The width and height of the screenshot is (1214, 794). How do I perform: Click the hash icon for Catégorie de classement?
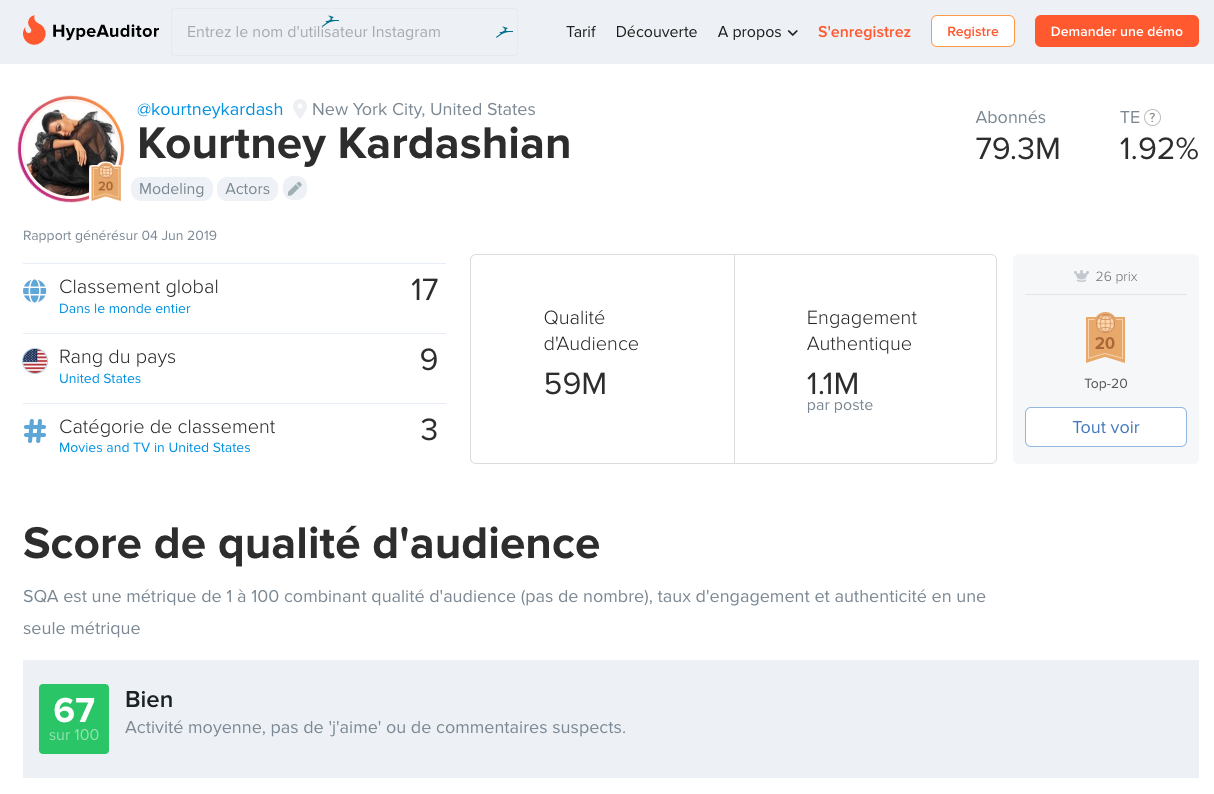(x=35, y=431)
